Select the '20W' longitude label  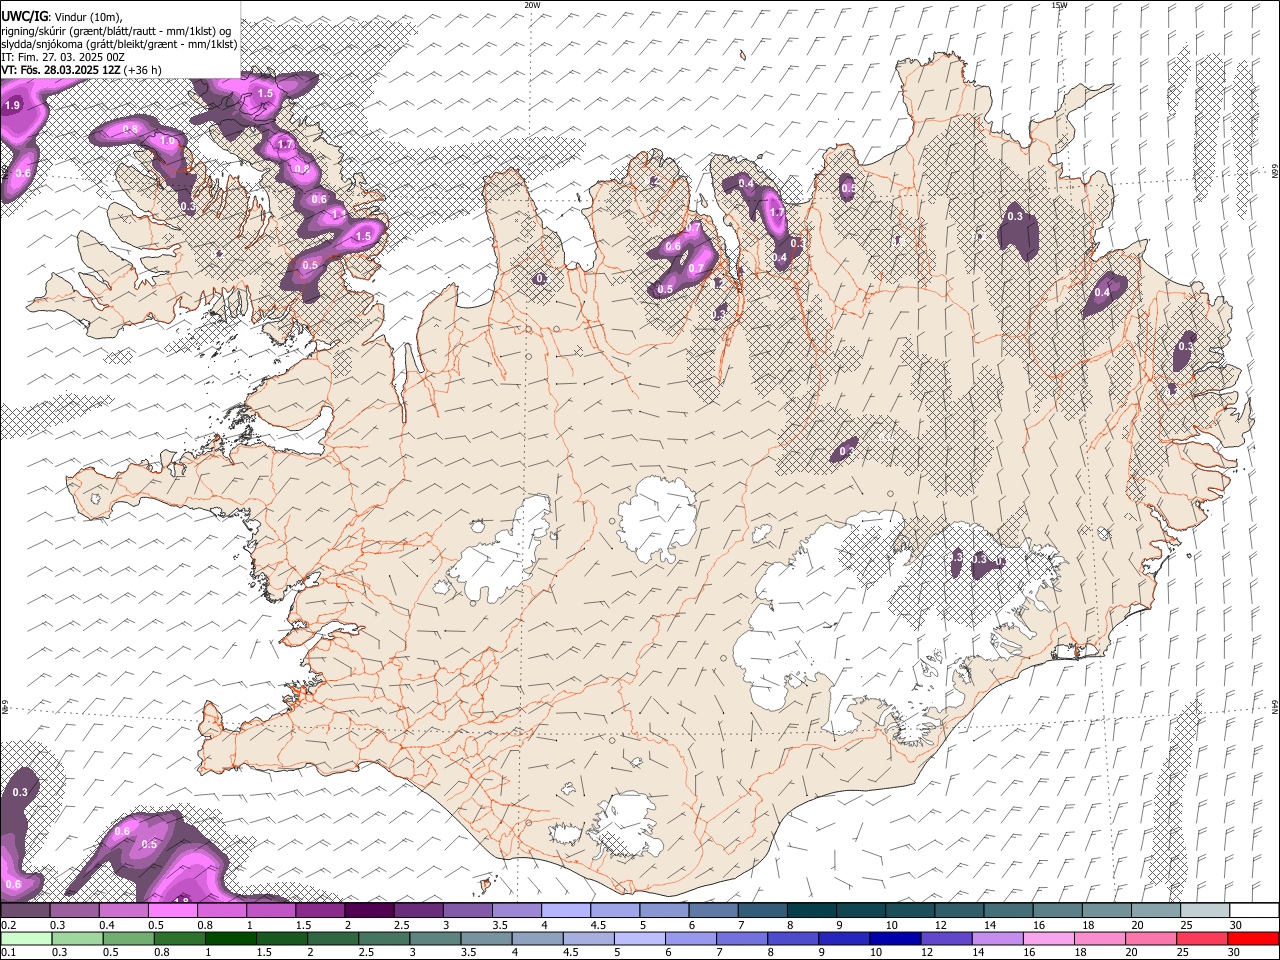(x=532, y=5)
